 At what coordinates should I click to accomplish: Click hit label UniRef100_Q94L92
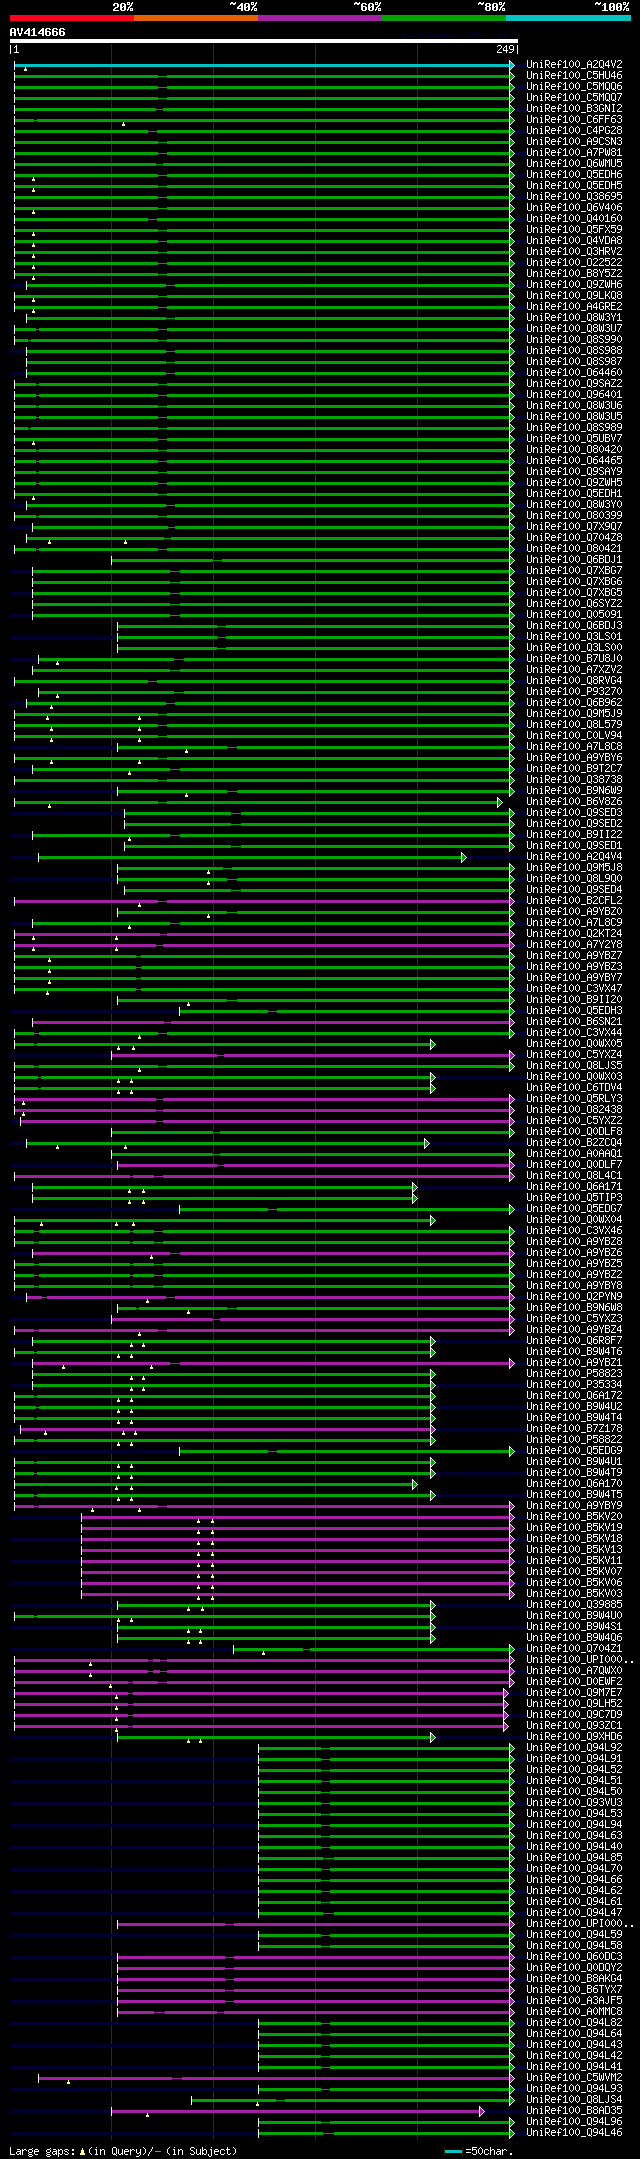574,1748
